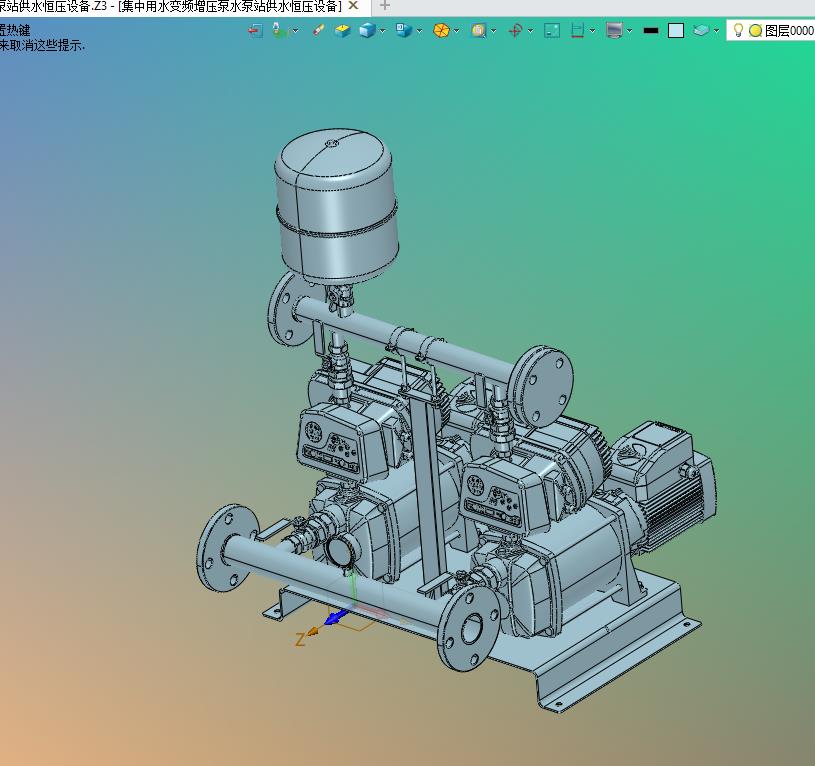Screen dimensions: 815x766
Task: Expand dropdown next to rotation center icon
Action: coord(530,31)
